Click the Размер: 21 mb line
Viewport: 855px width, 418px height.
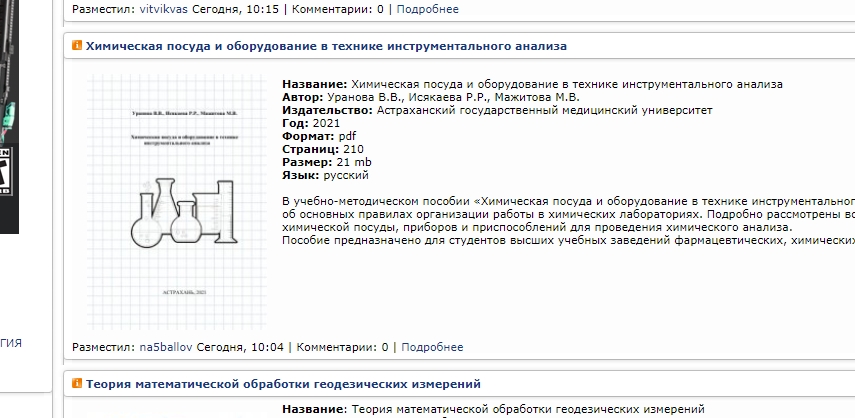pyautogui.click(x=326, y=162)
